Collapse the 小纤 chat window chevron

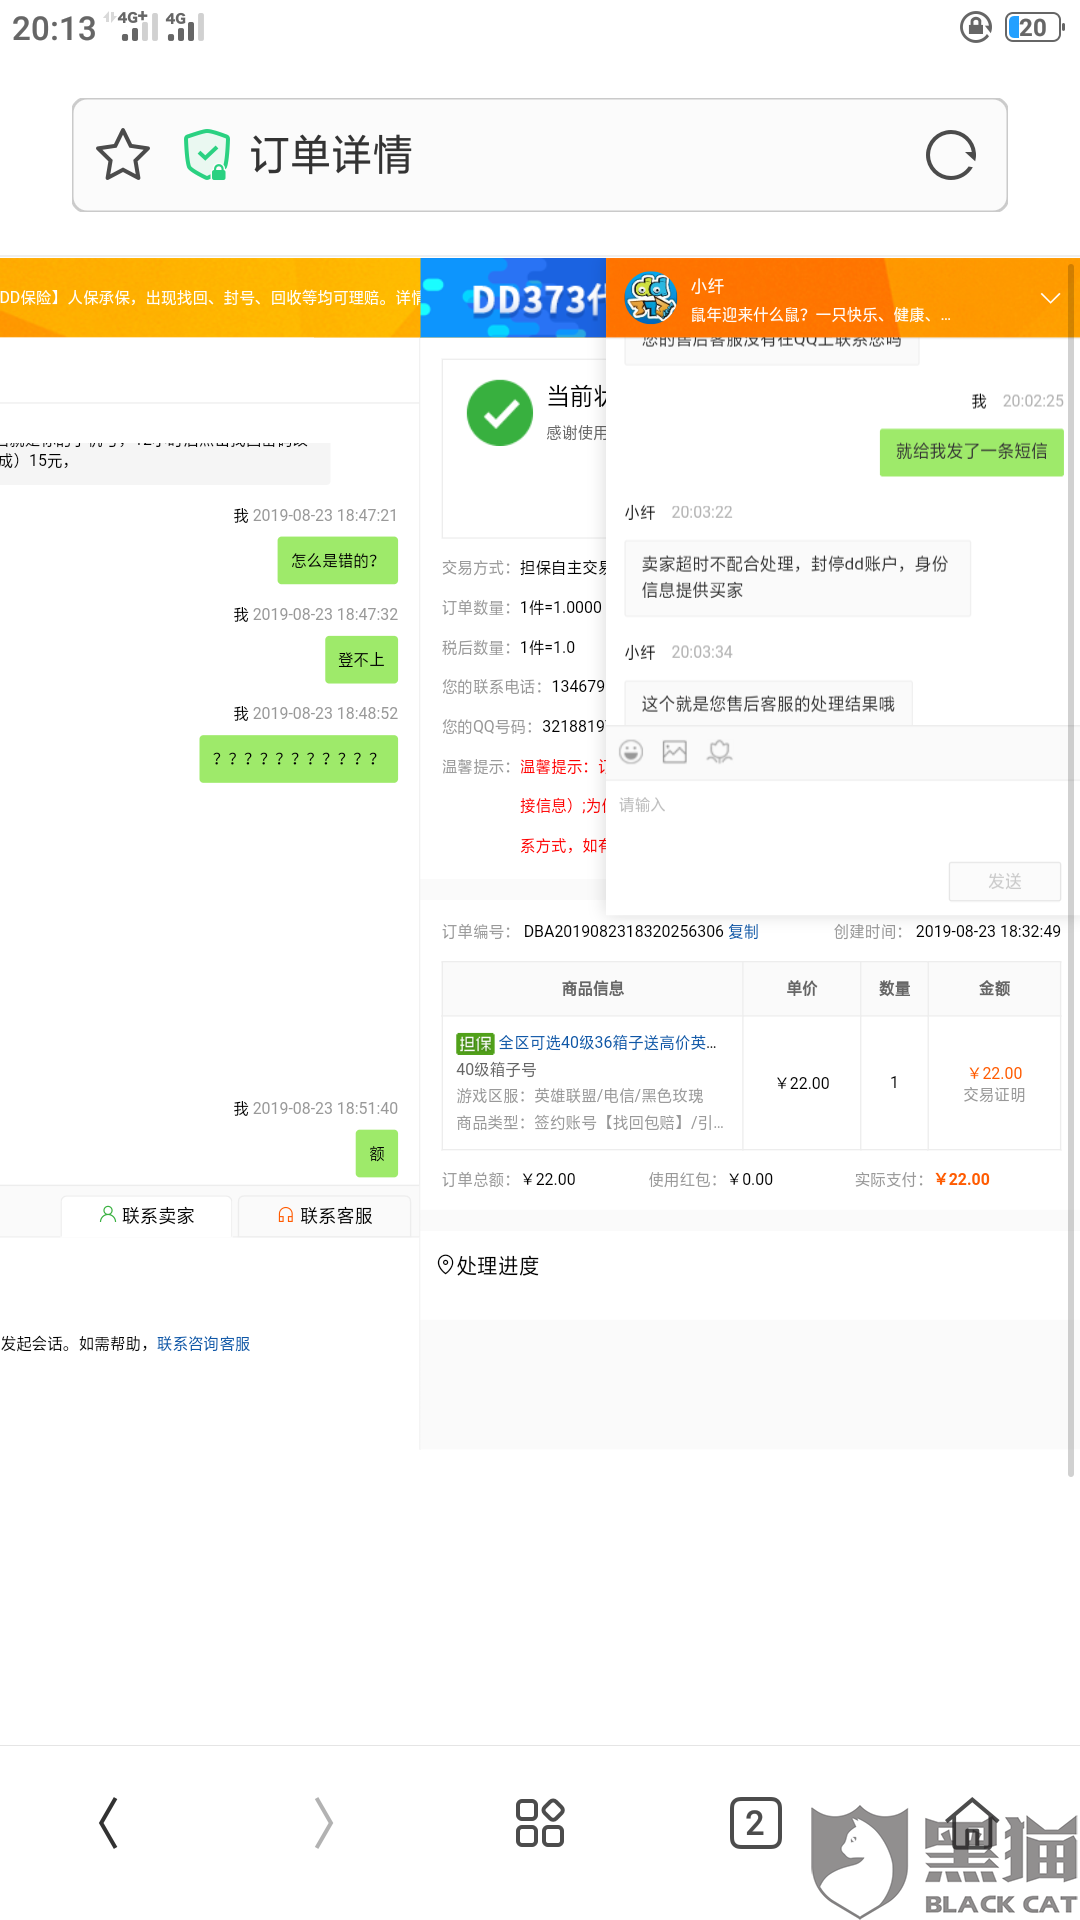1050,298
